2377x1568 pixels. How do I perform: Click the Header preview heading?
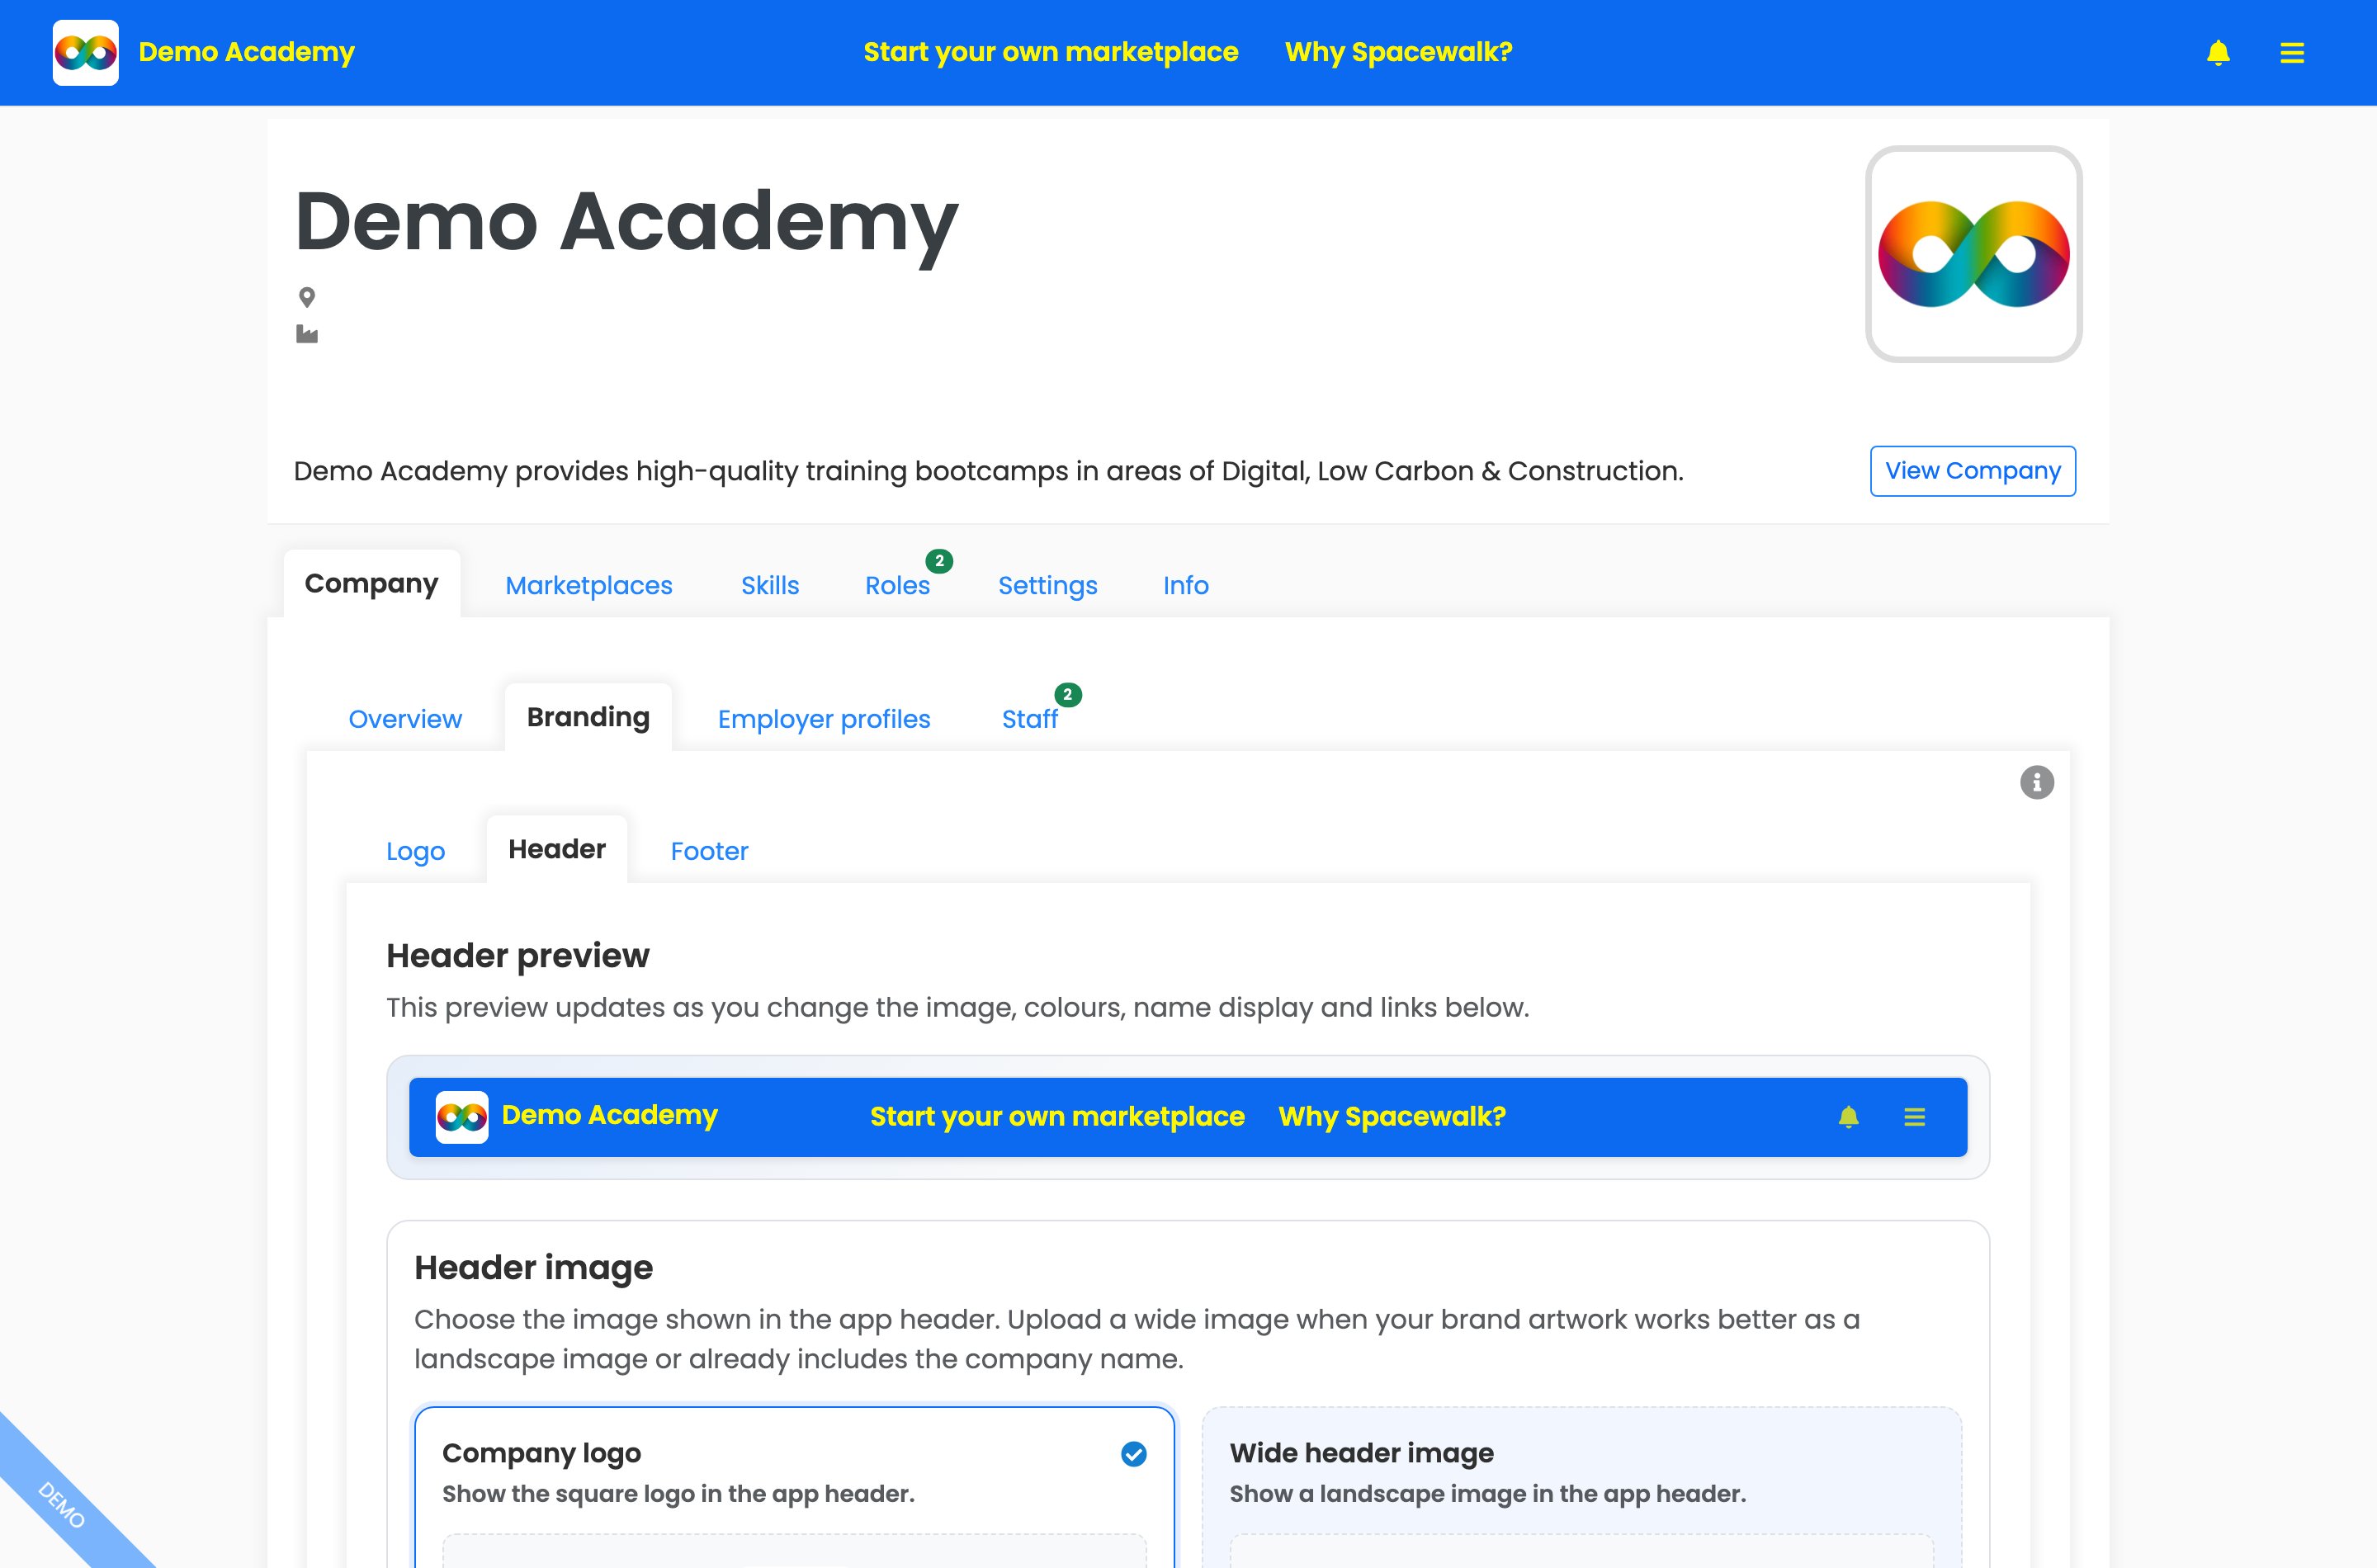pos(517,956)
